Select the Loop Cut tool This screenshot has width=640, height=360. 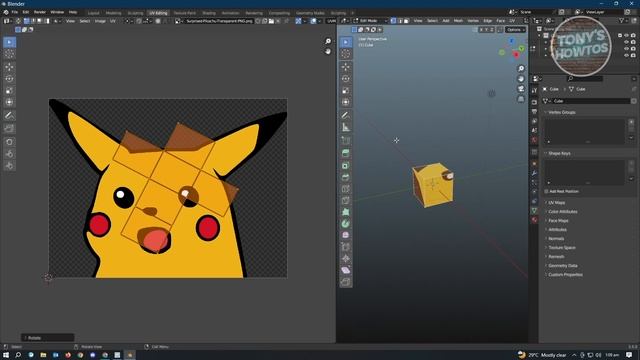pyautogui.click(x=346, y=189)
